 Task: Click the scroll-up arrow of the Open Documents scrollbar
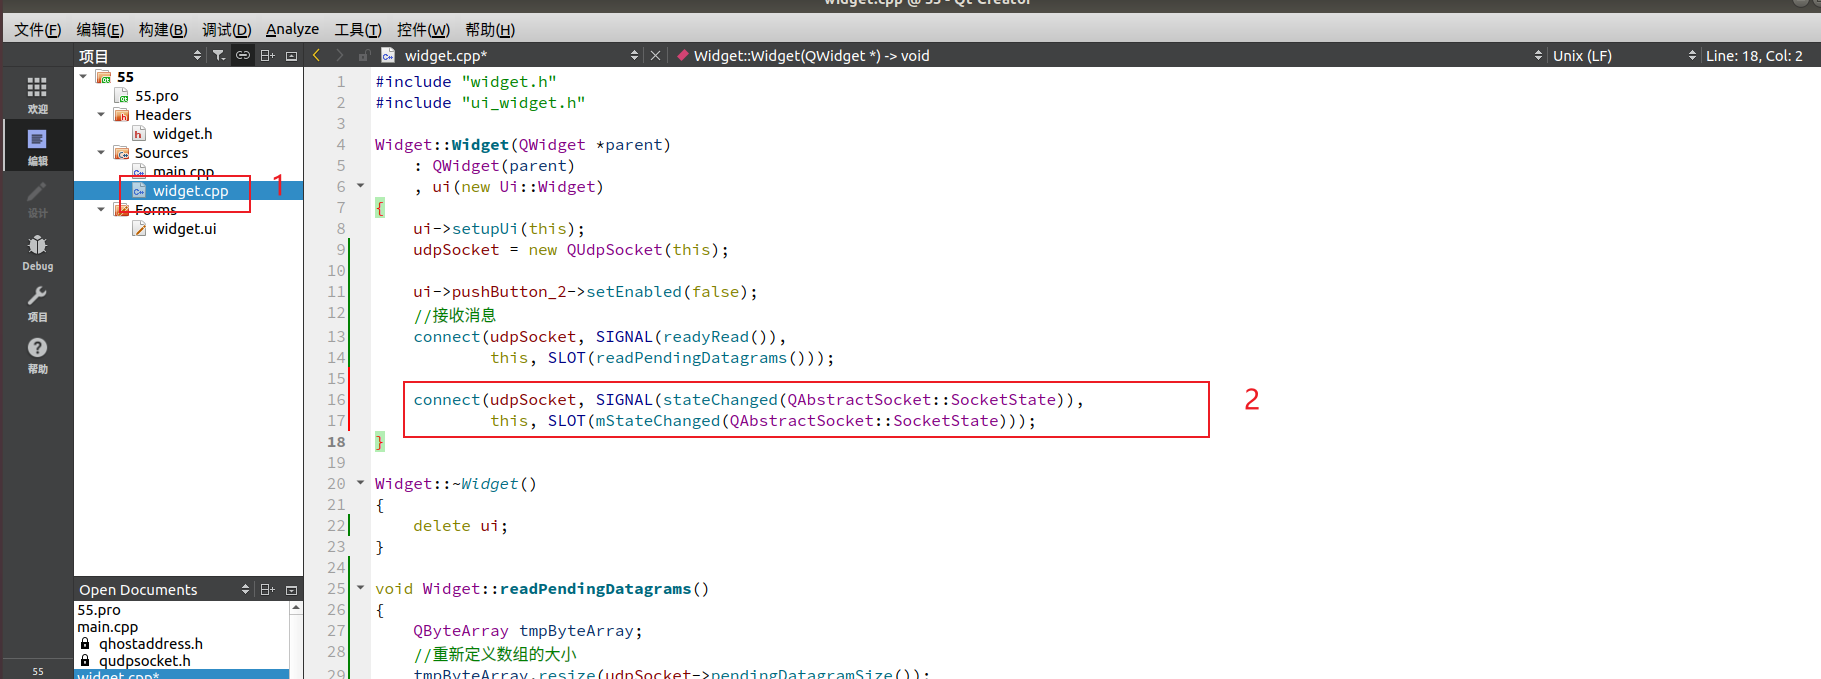pyautogui.click(x=296, y=608)
